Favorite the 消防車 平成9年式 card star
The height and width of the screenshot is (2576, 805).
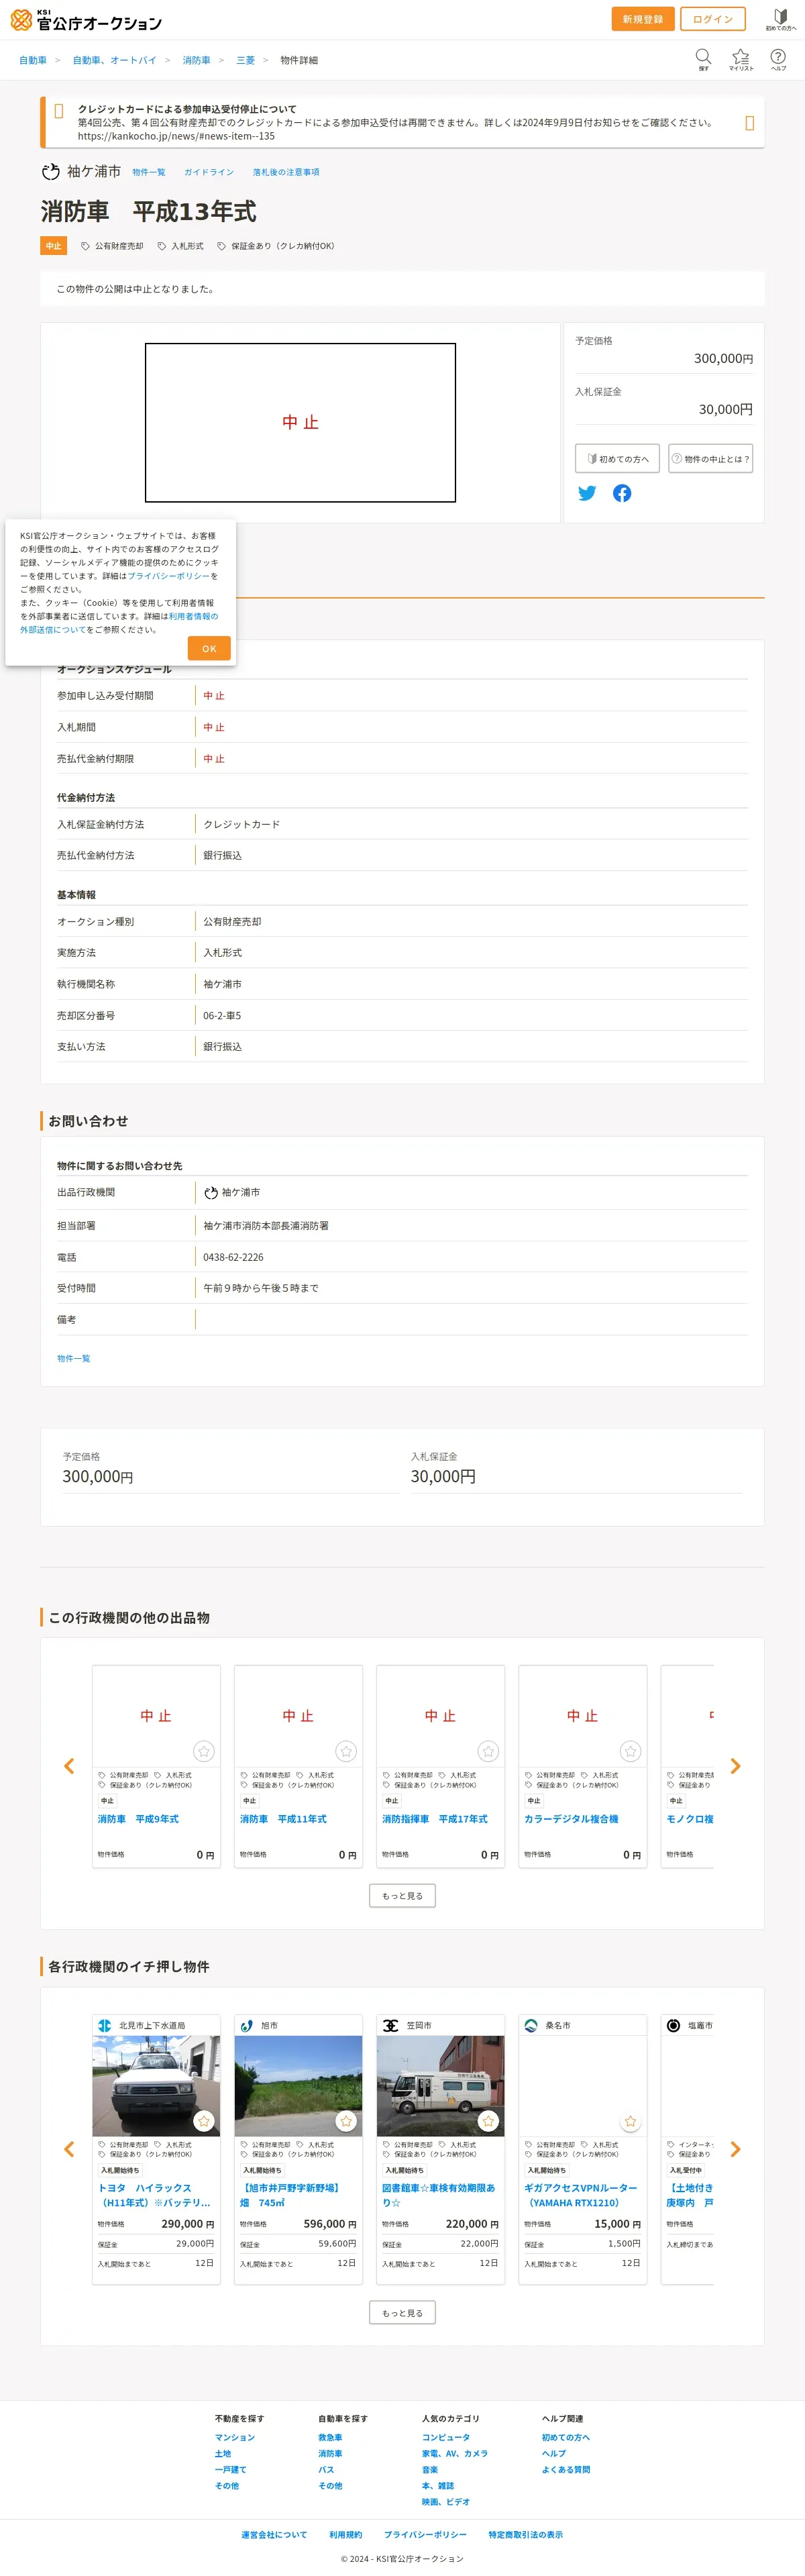(x=204, y=1751)
